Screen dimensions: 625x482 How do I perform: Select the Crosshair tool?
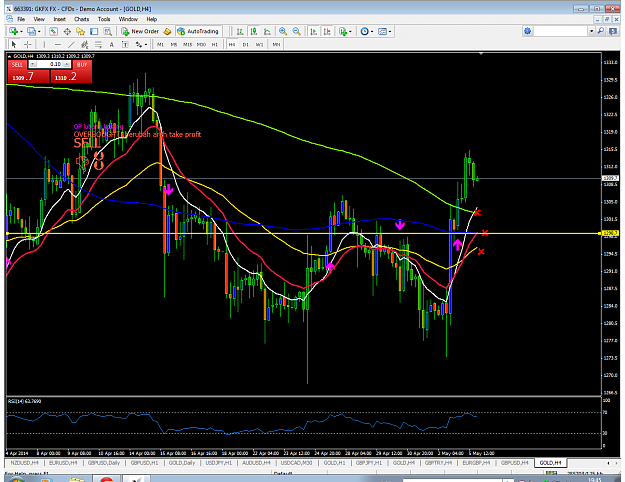28,44
